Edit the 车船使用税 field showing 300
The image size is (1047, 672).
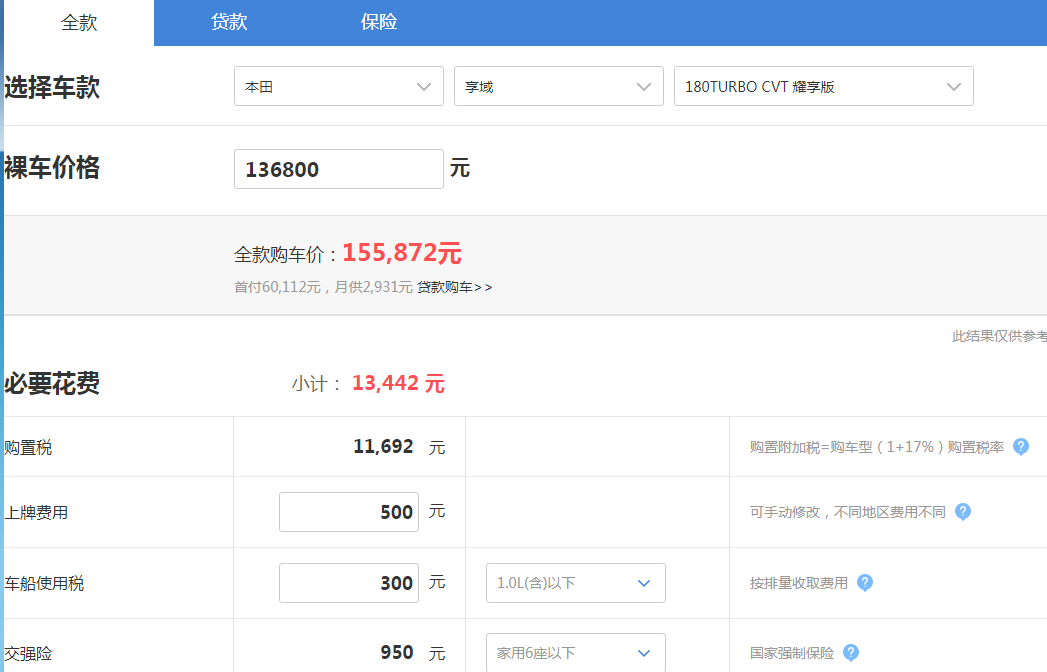(349, 582)
